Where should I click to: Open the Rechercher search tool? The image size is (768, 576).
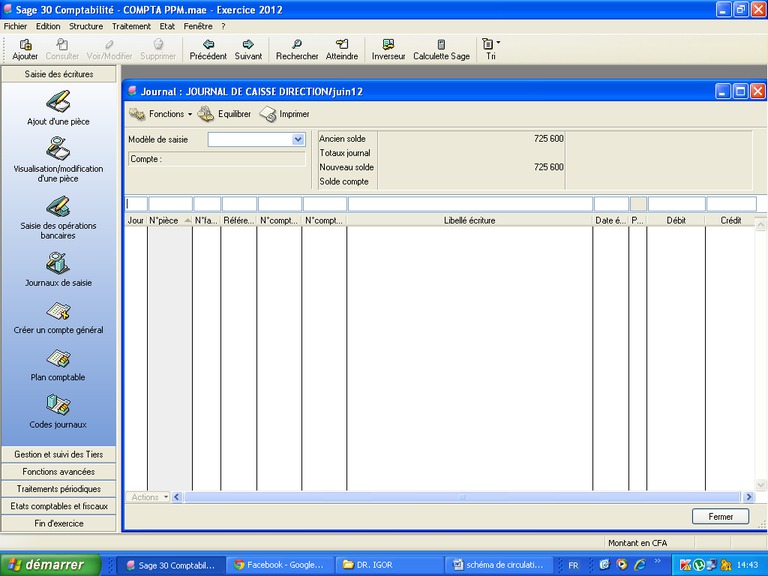click(297, 49)
